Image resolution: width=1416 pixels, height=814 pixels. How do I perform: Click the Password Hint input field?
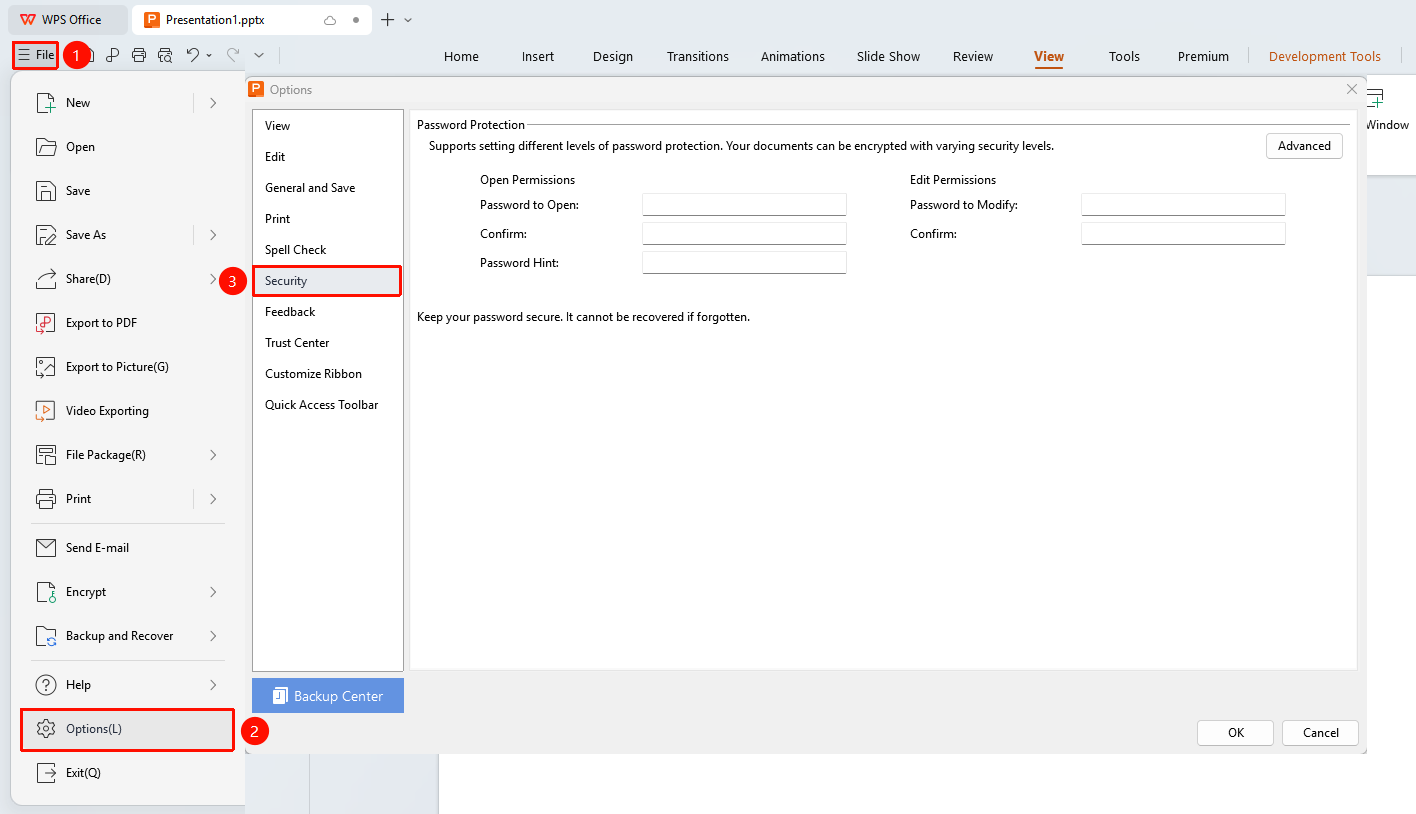pyautogui.click(x=744, y=263)
